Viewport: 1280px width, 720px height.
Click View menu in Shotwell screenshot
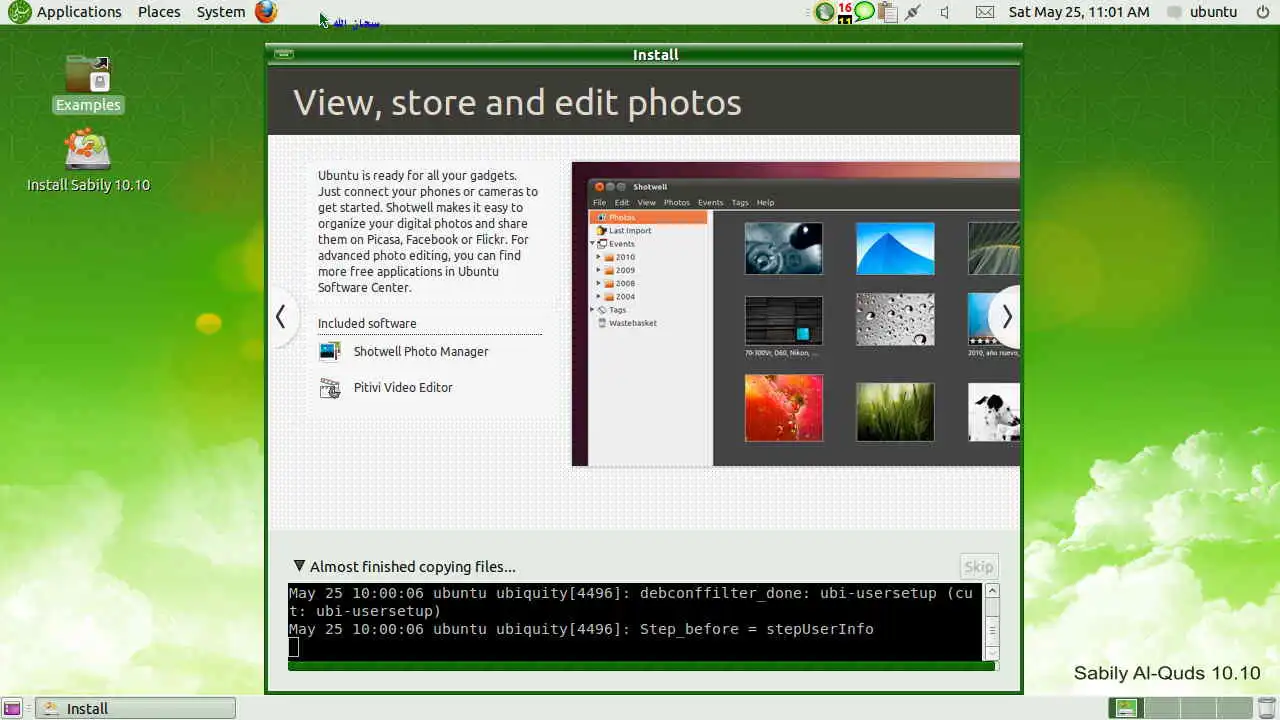pyautogui.click(x=646, y=202)
